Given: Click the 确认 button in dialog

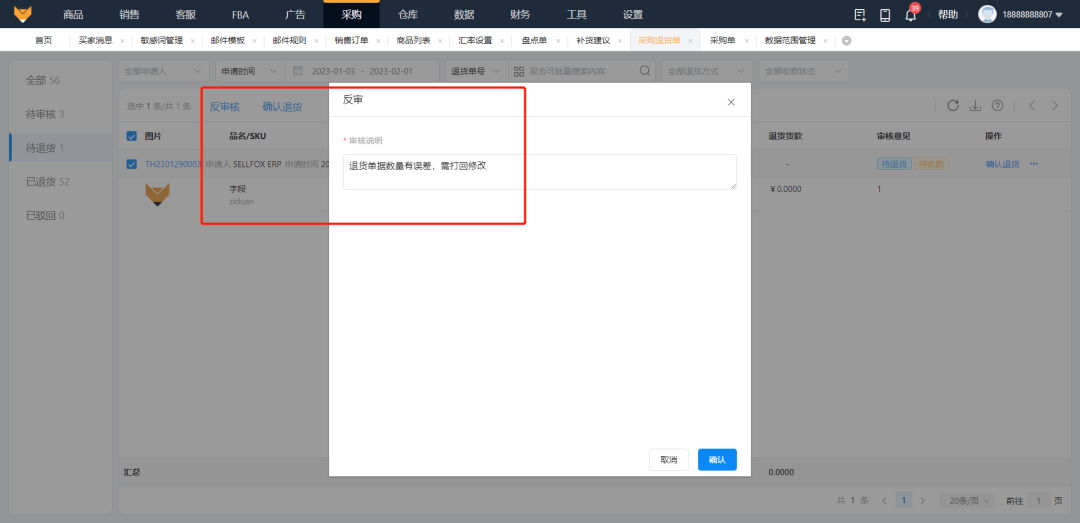Looking at the screenshot, I should [x=717, y=460].
